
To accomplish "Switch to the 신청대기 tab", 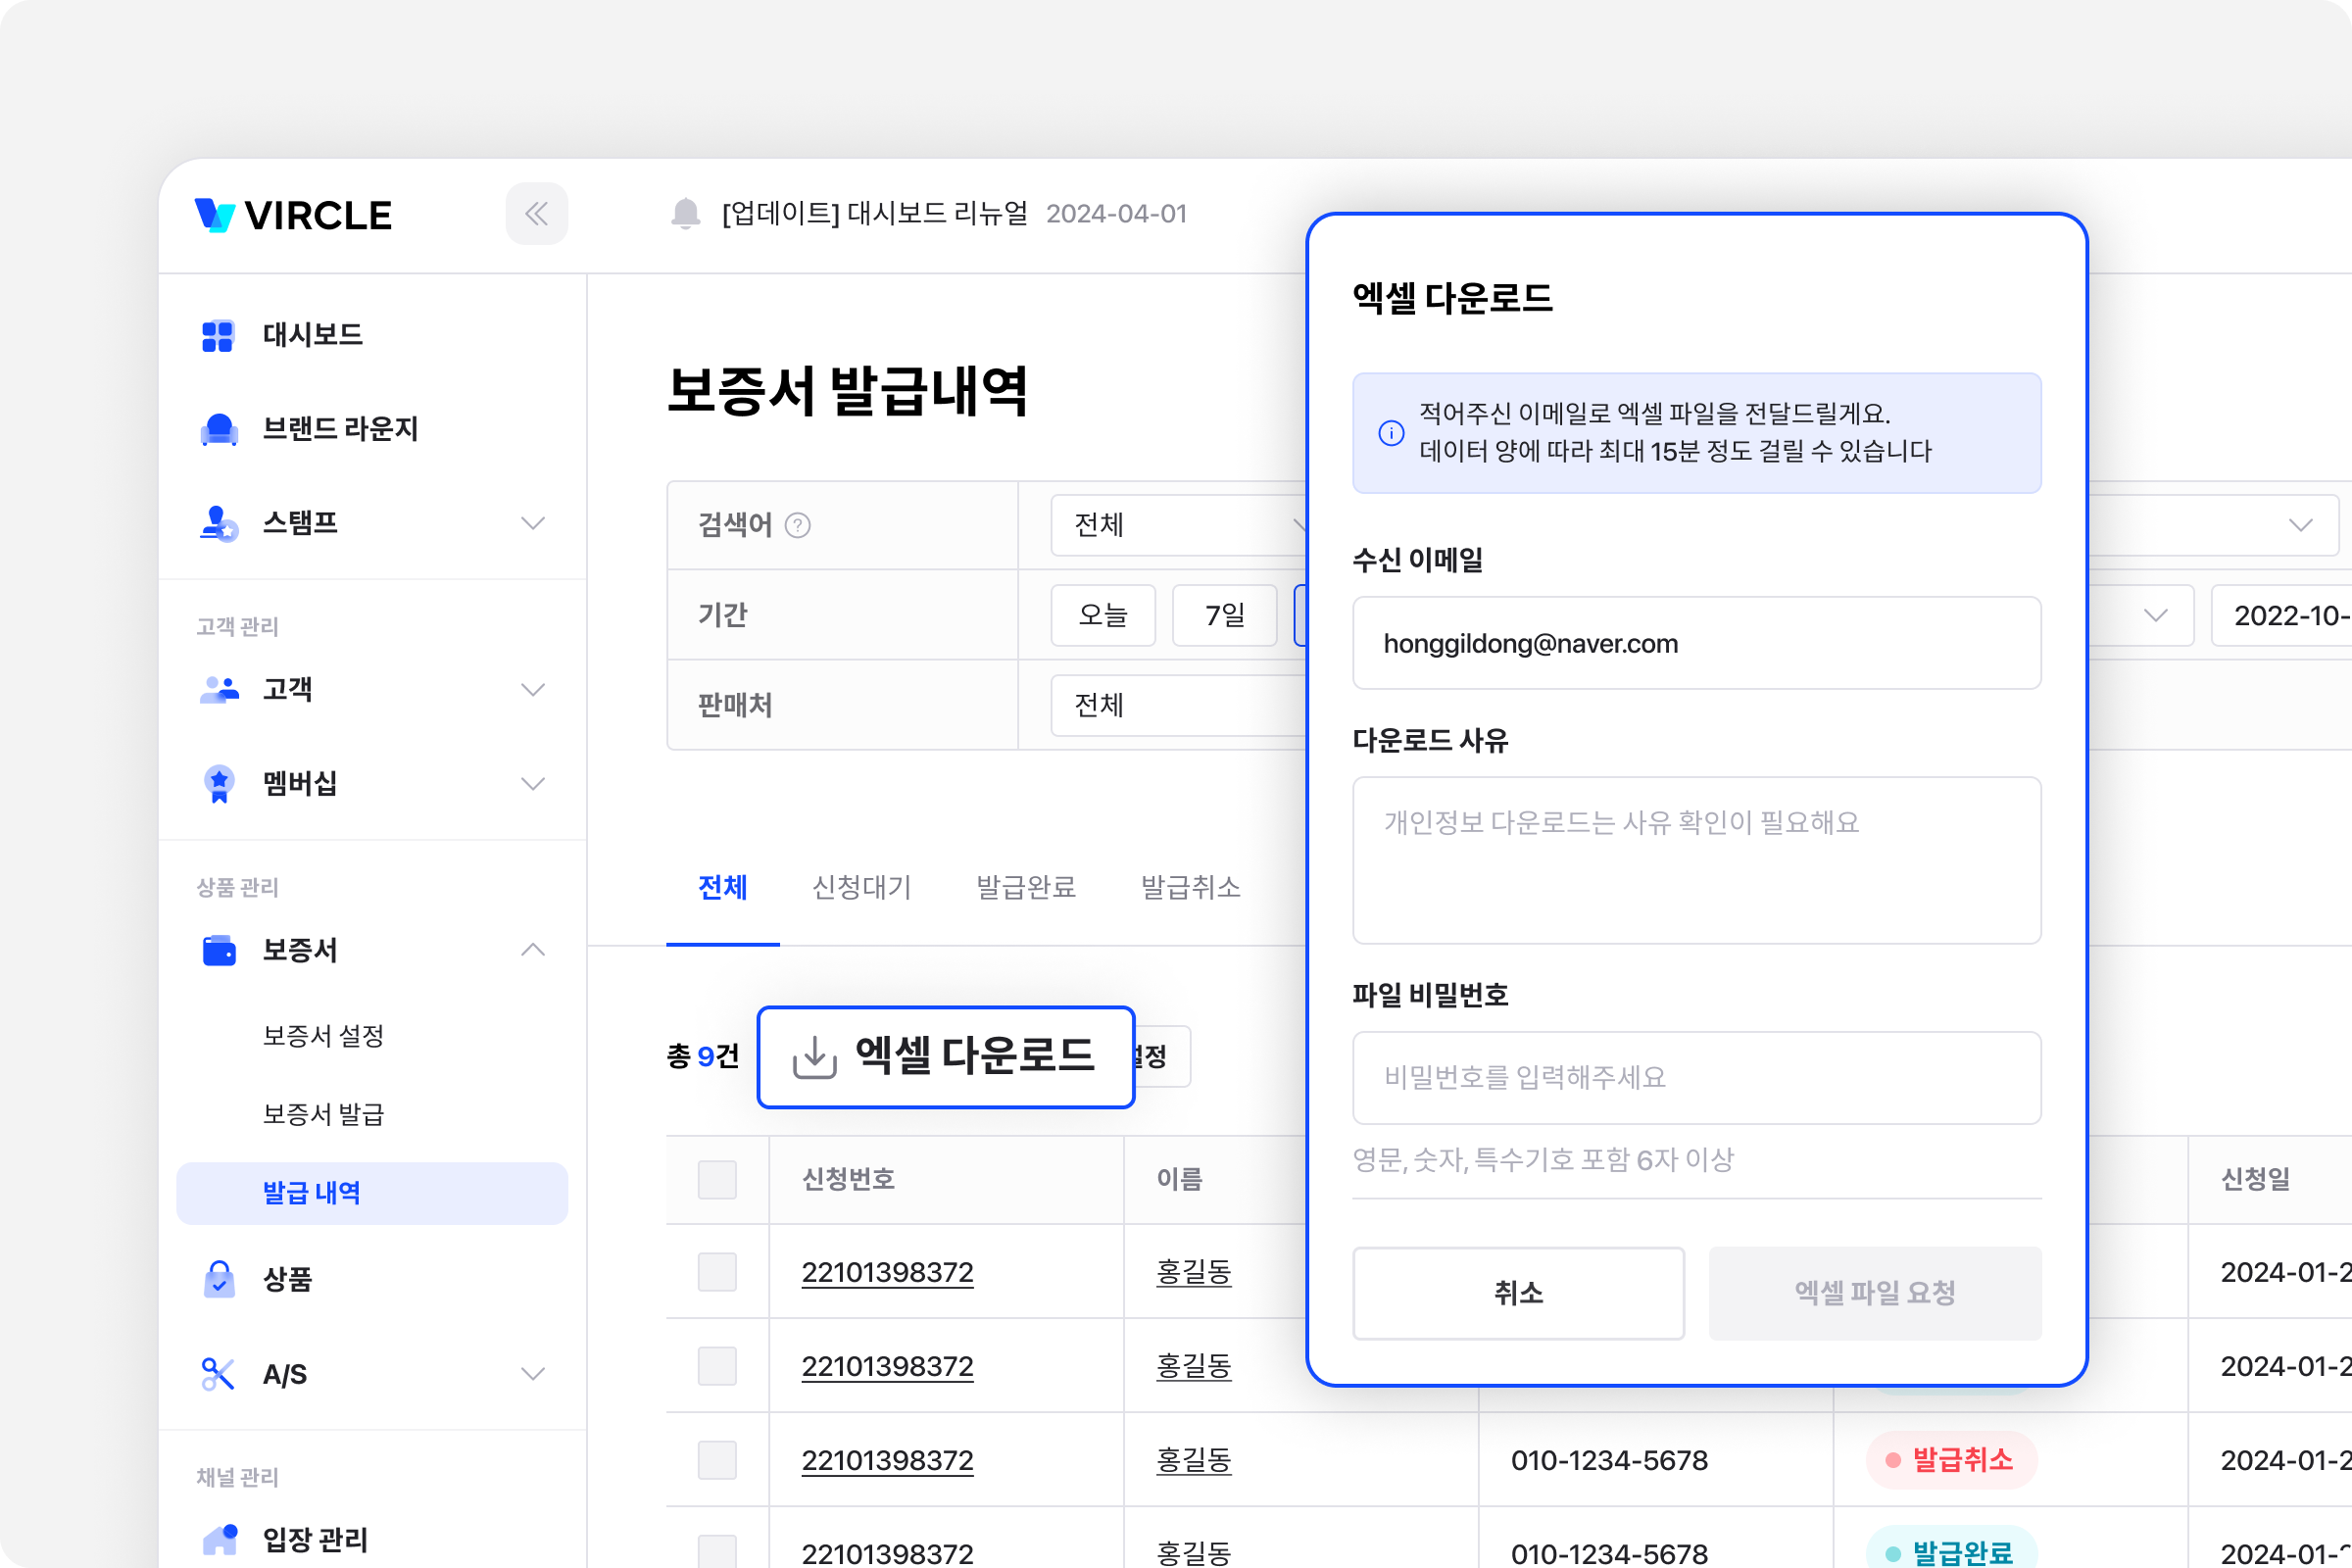I will 861,887.
